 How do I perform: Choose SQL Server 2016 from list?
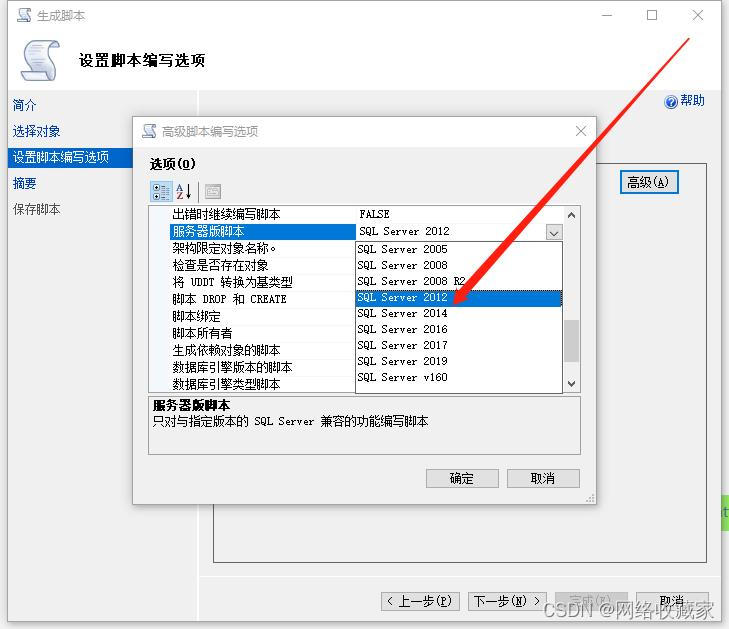tap(458, 329)
